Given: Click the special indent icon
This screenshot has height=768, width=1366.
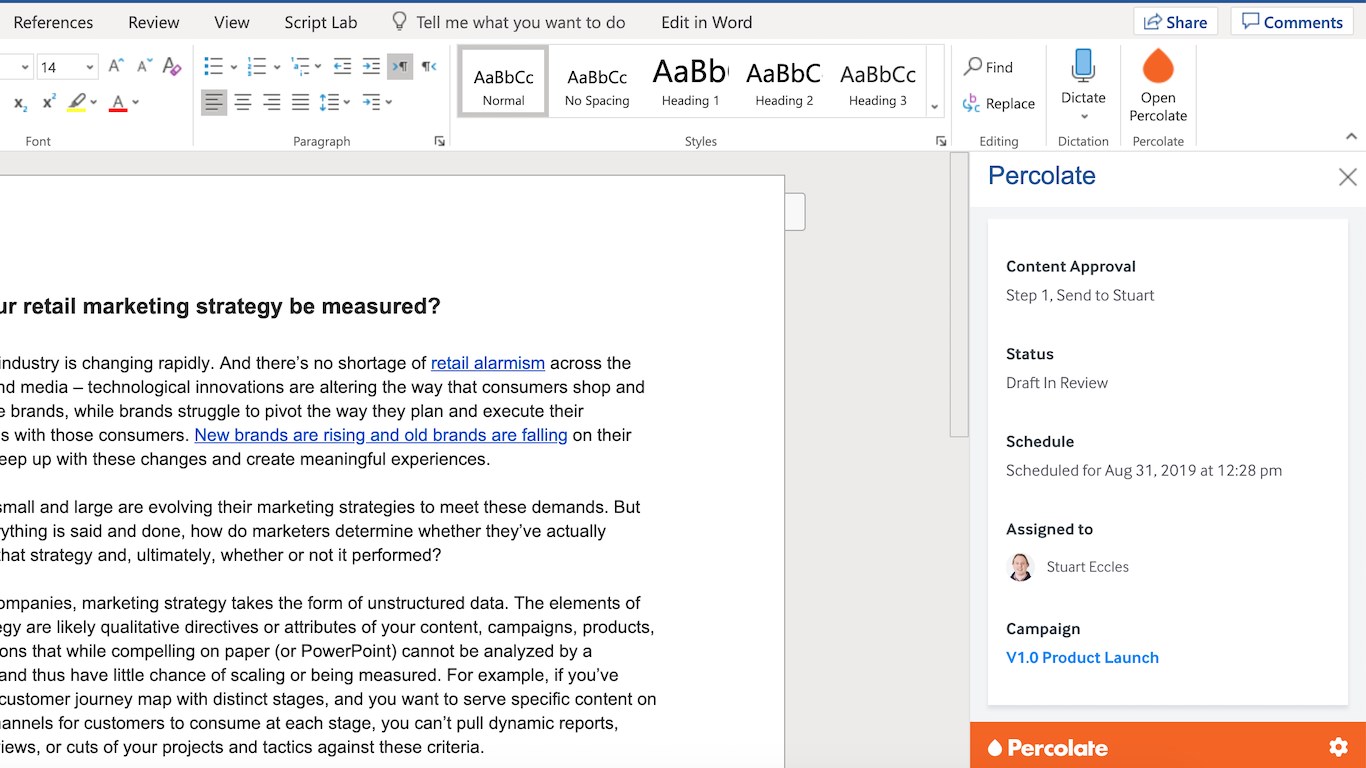Looking at the screenshot, I should [x=372, y=102].
